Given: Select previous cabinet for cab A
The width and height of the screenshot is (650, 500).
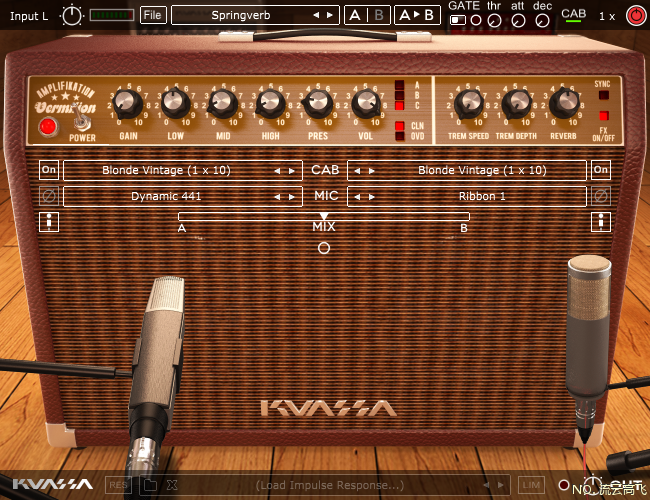Looking at the screenshot, I should click(x=277, y=171).
